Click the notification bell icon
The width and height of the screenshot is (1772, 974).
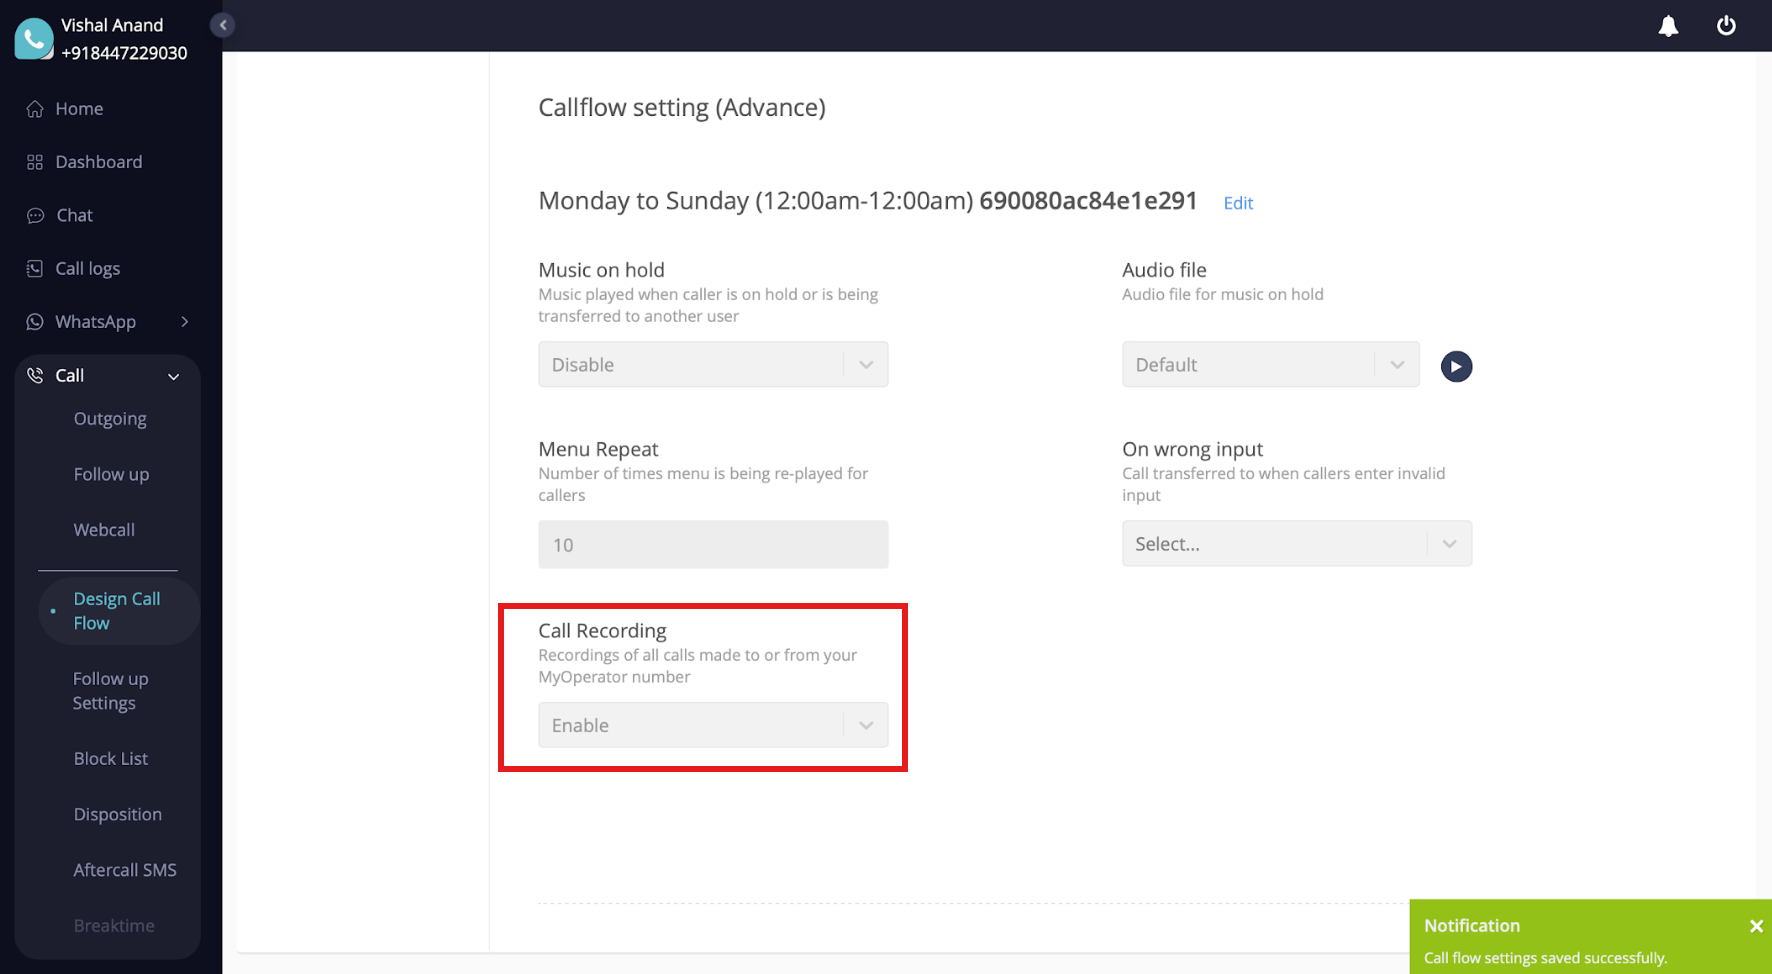click(x=1668, y=26)
